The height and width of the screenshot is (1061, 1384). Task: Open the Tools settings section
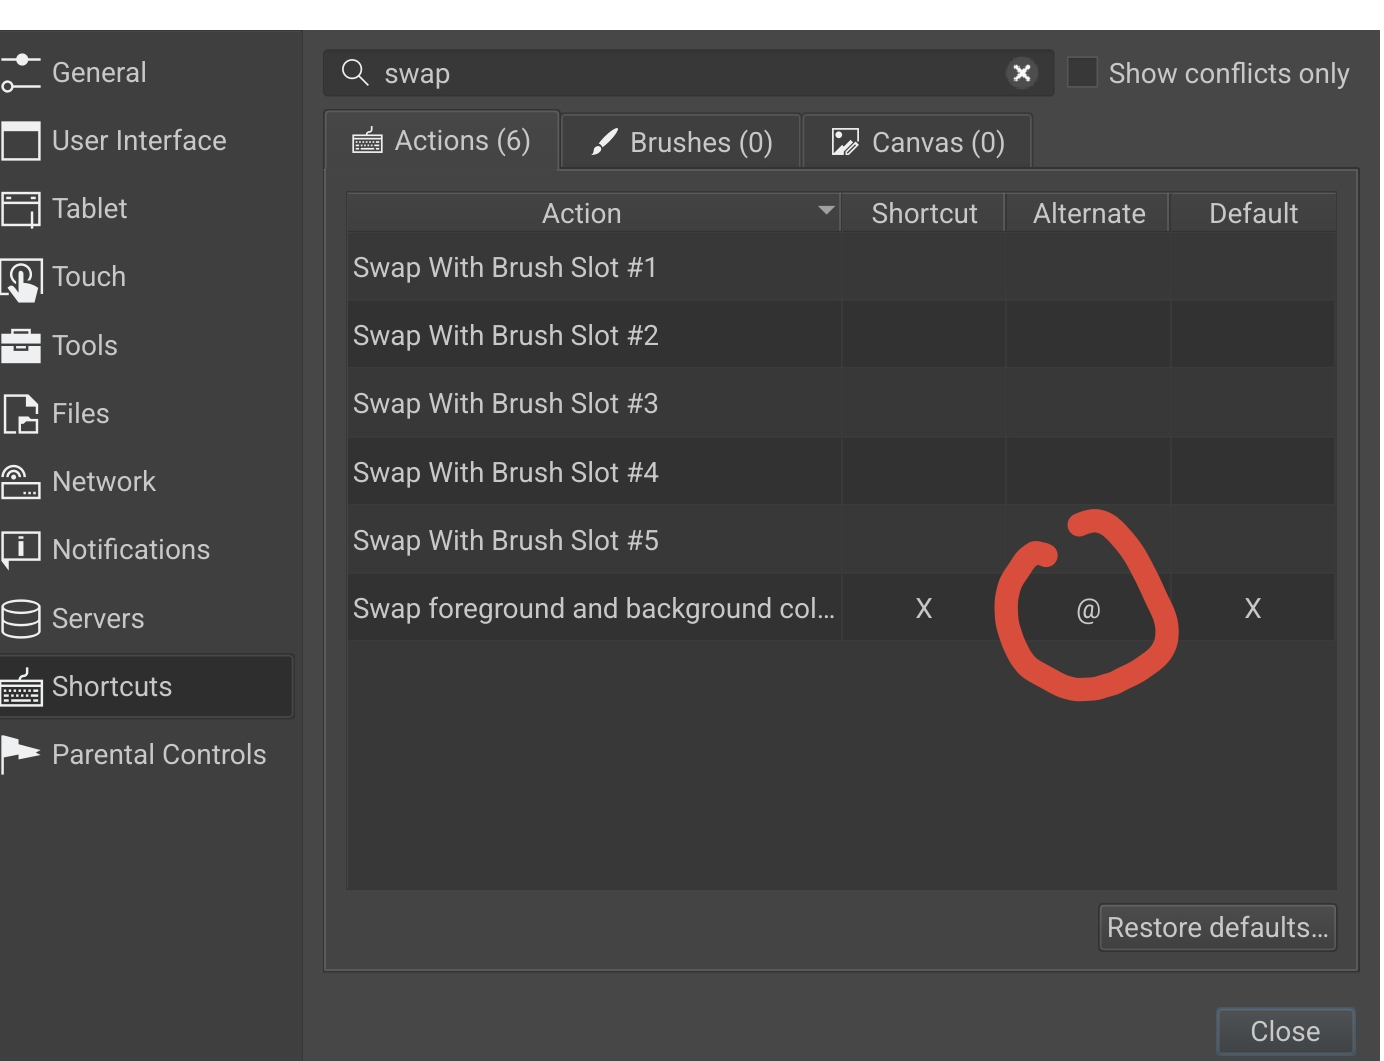pos(85,345)
